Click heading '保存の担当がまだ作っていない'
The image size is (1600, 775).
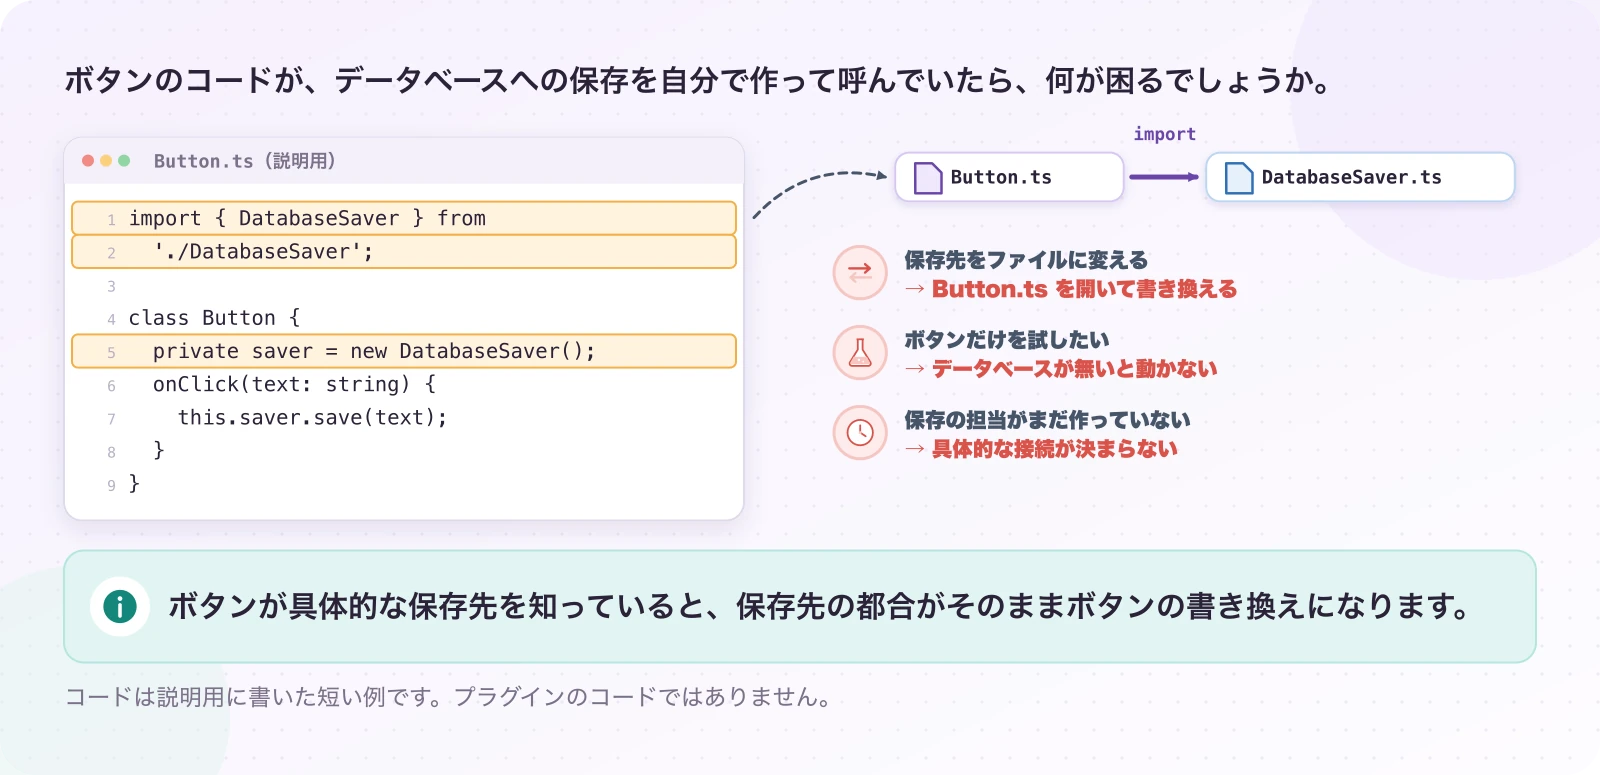pyautogui.click(x=1047, y=420)
